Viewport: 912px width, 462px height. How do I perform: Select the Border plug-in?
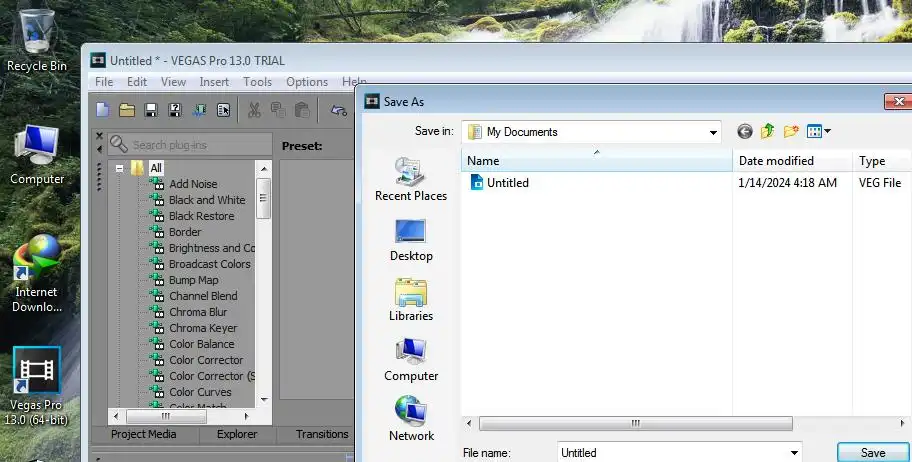(x=185, y=232)
